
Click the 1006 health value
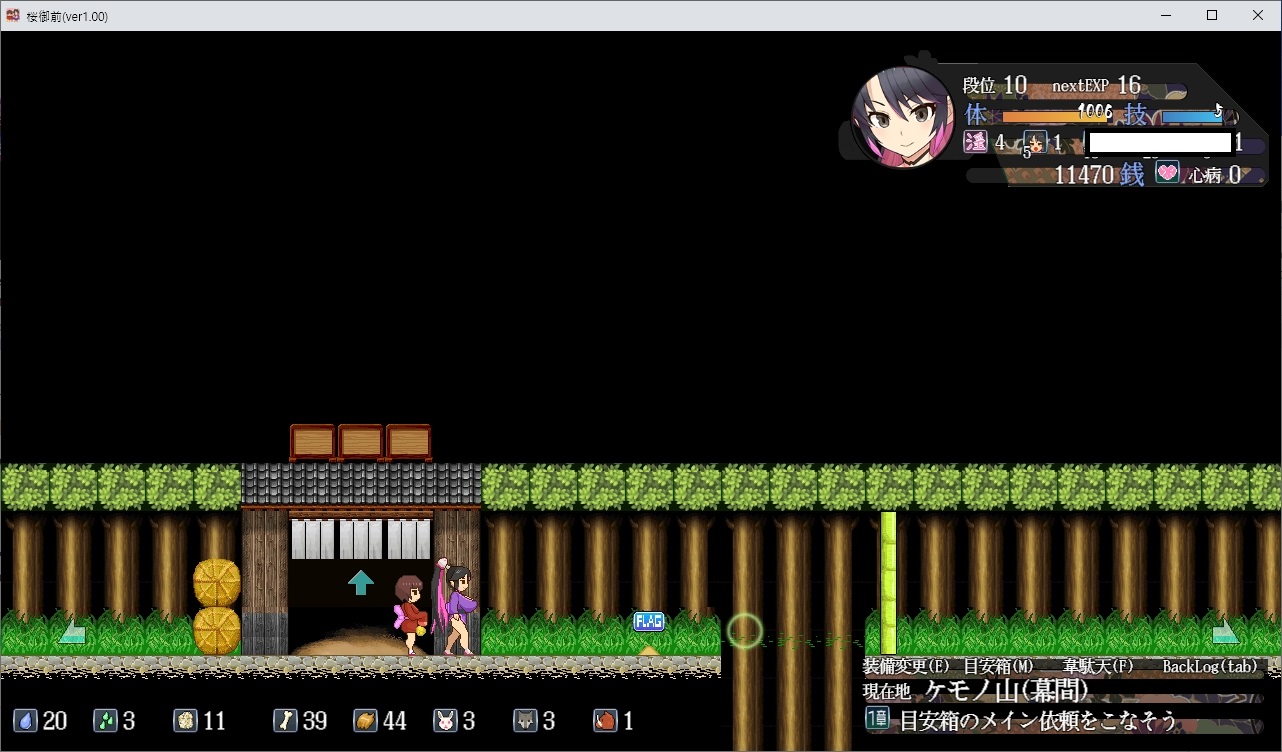pos(1095,110)
